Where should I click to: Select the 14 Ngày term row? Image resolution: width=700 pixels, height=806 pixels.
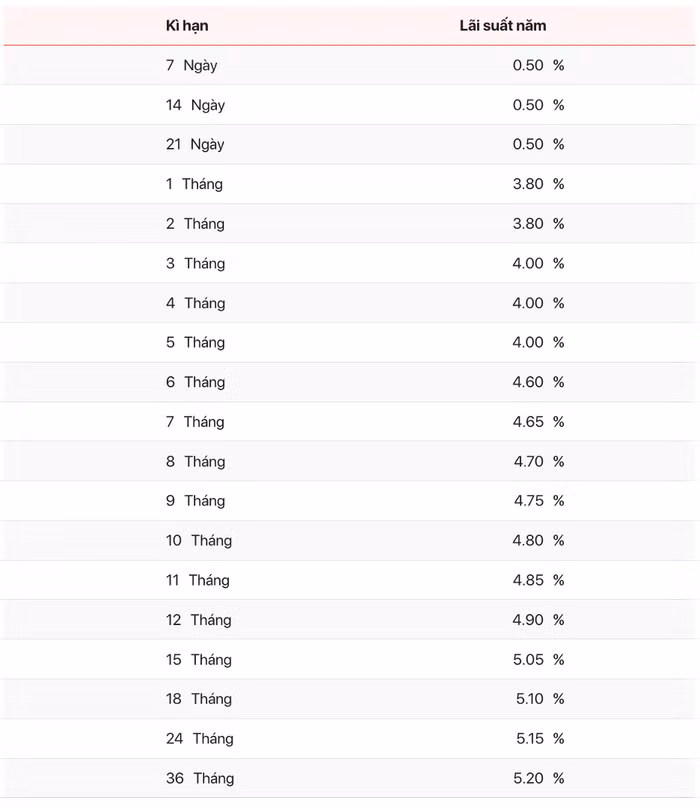[195, 105]
